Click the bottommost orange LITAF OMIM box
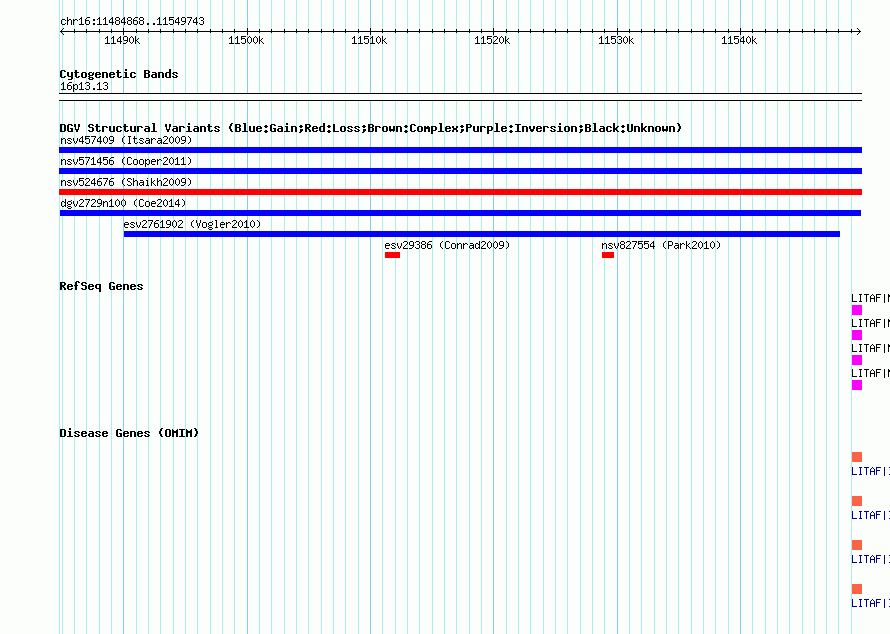The width and height of the screenshot is (890, 634). [x=857, y=589]
